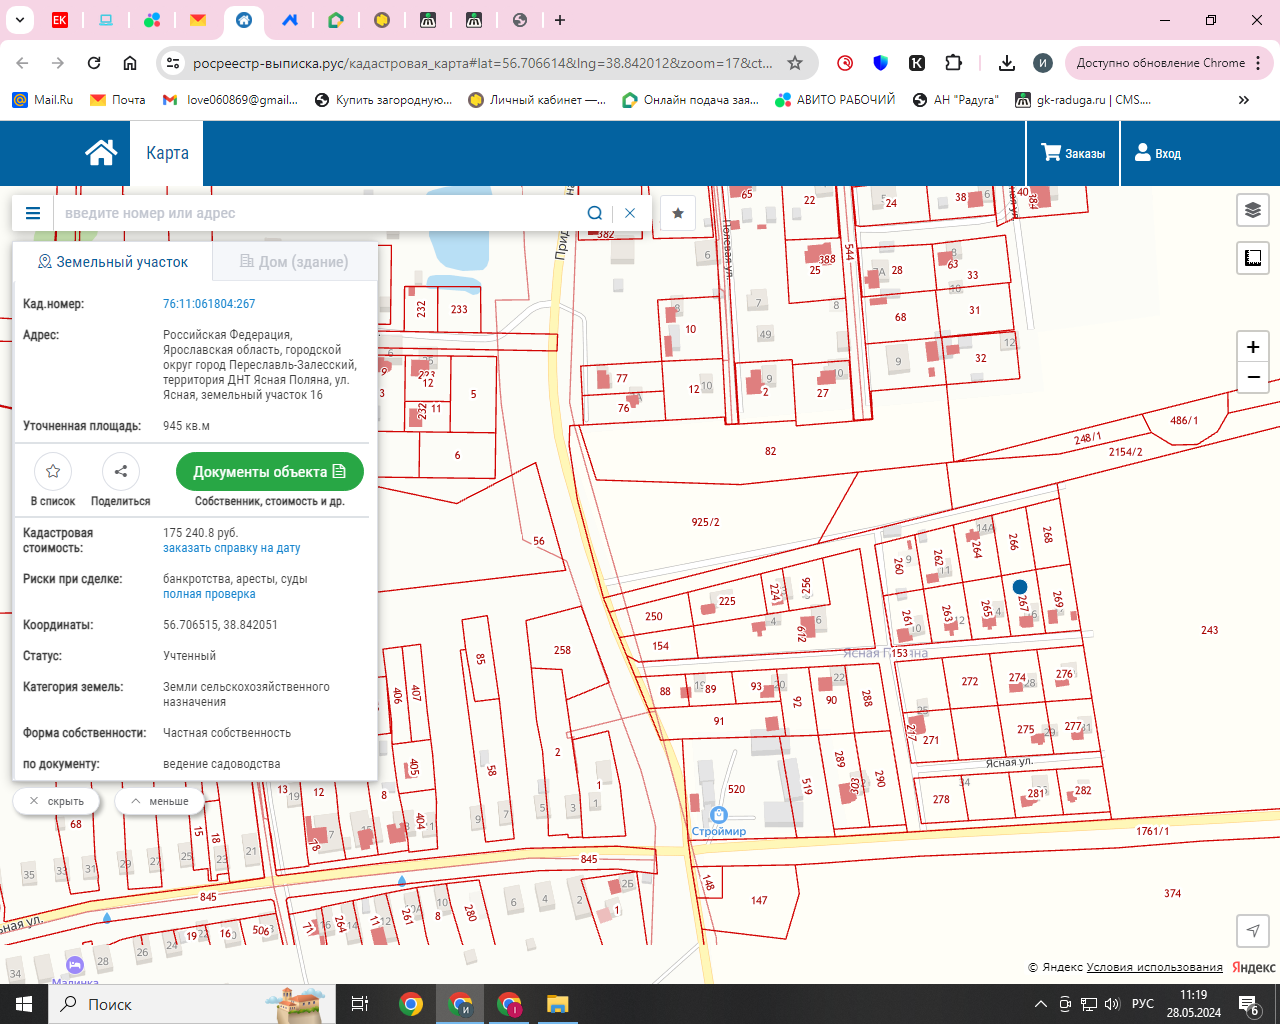The width and height of the screenshot is (1280, 1024).
Task: Open the map layers selector
Action: click(x=1253, y=210)
